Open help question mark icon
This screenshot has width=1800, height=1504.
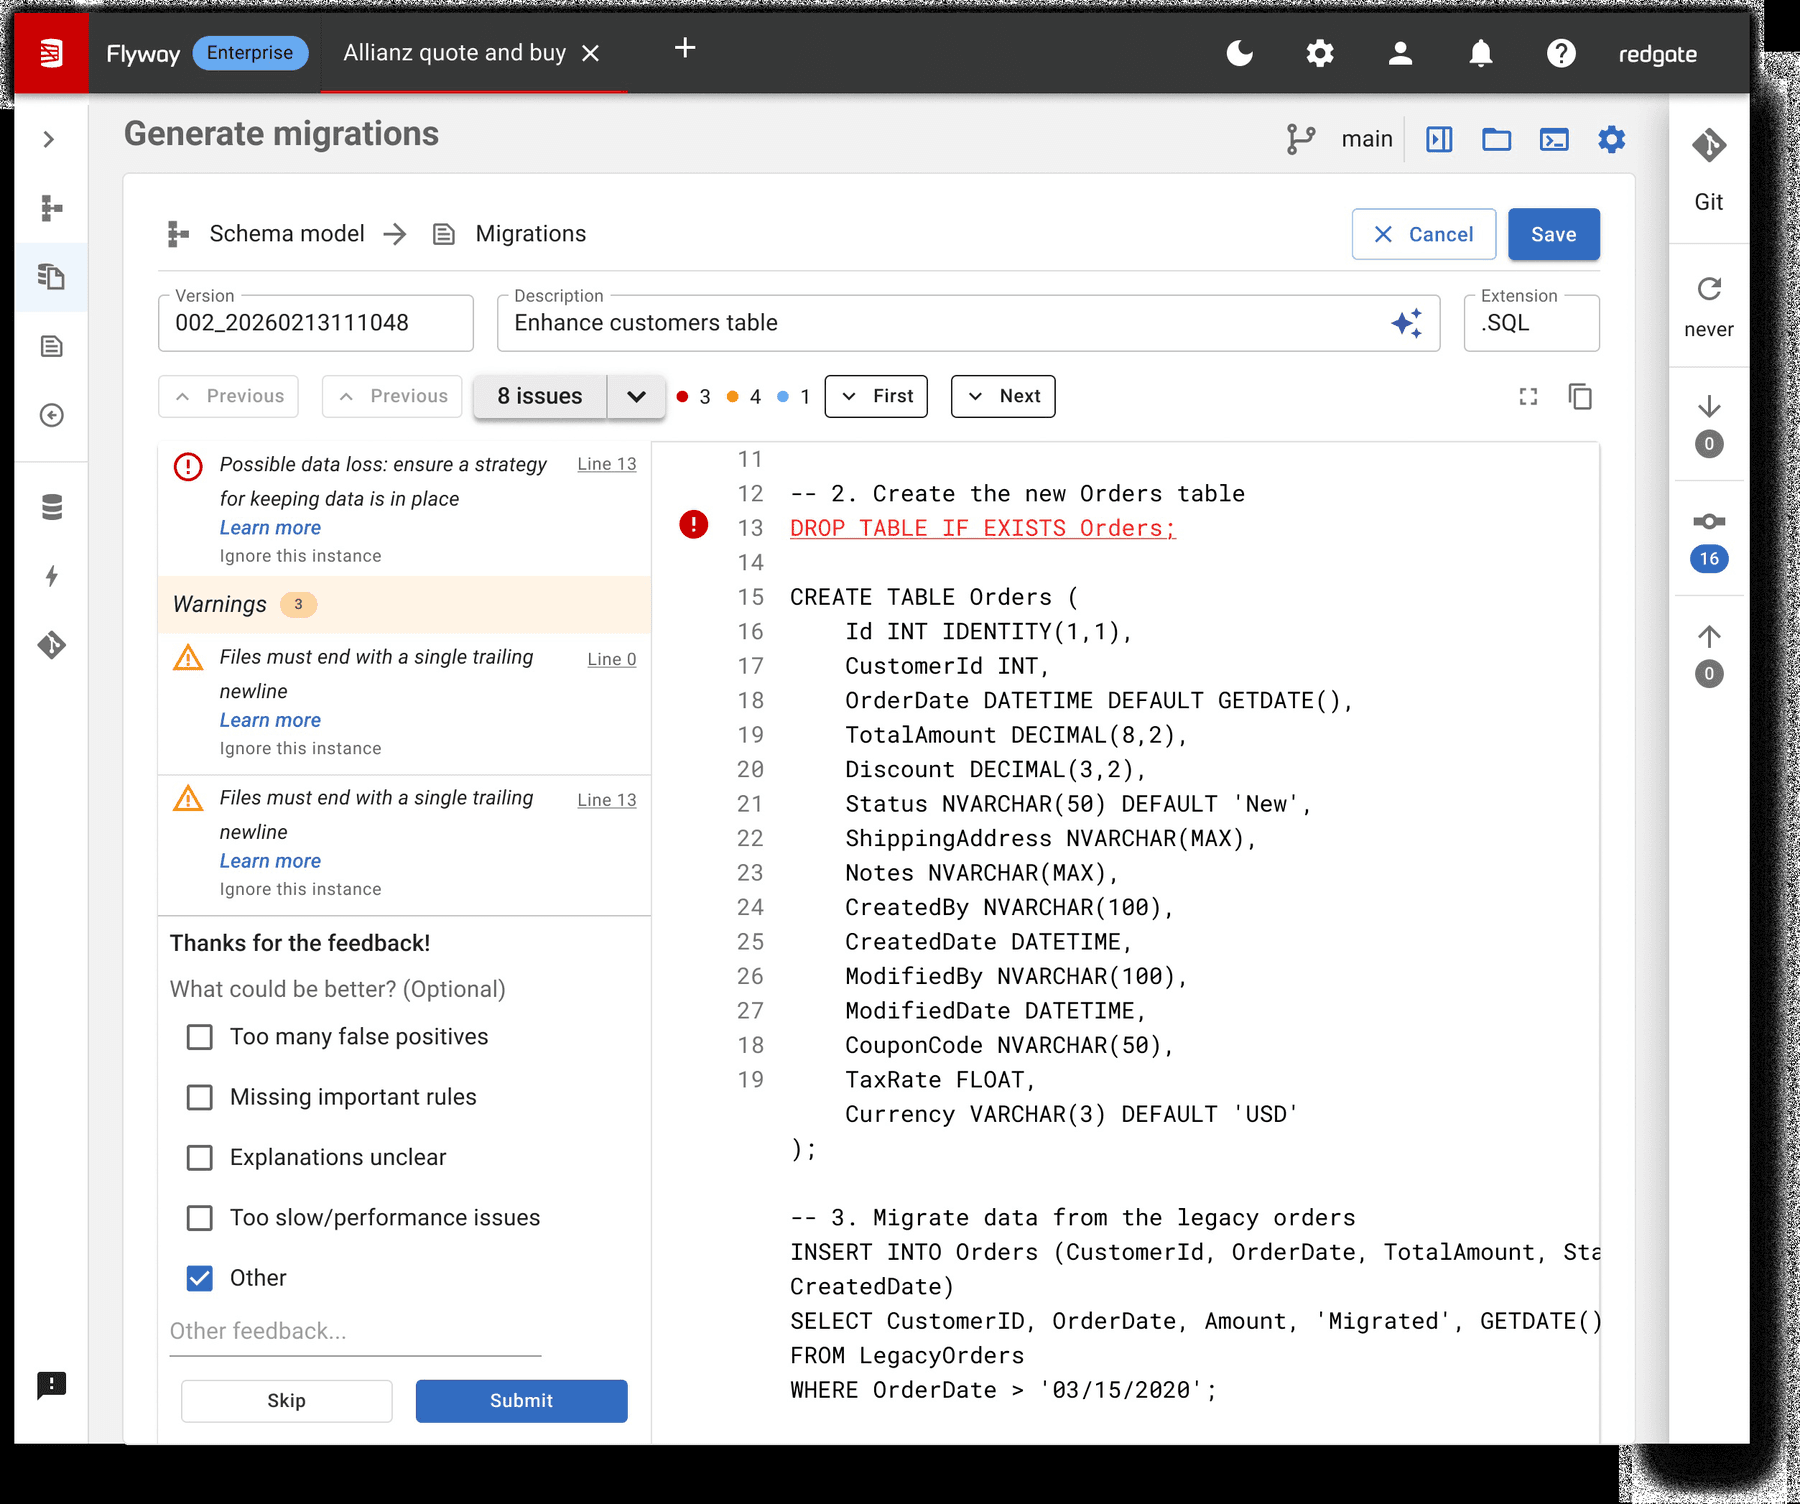(x=1561, y=53)
